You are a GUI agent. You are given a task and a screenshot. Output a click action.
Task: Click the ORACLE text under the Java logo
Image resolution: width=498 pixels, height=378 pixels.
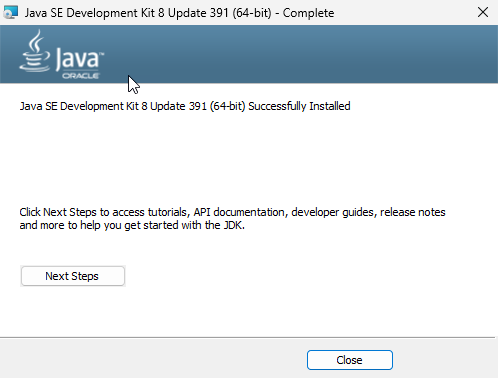(x=80, y=76)
